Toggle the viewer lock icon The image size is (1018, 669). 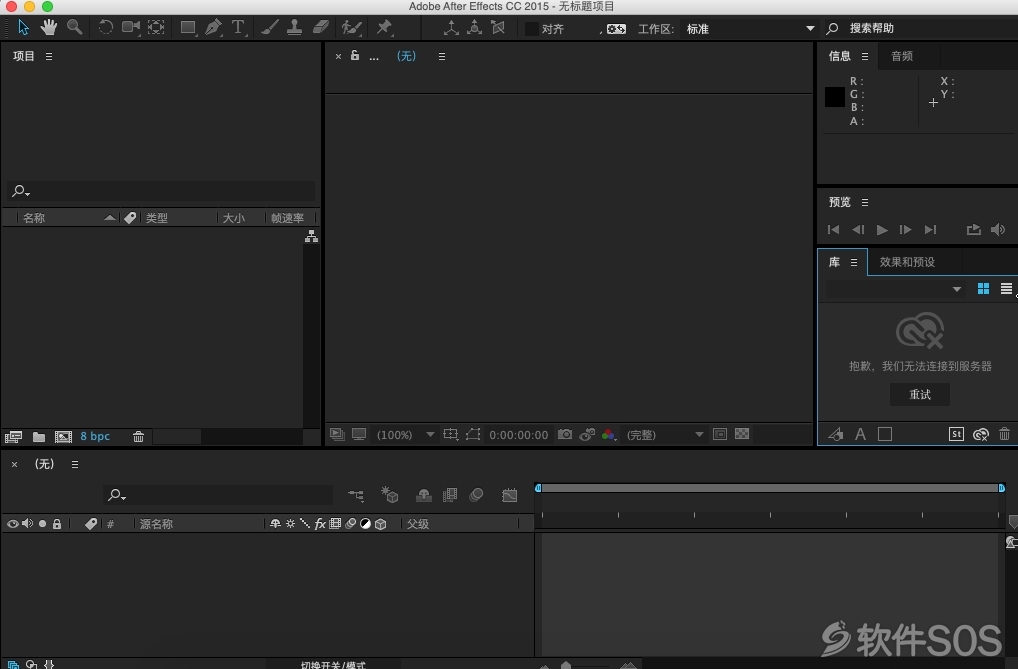354,56
